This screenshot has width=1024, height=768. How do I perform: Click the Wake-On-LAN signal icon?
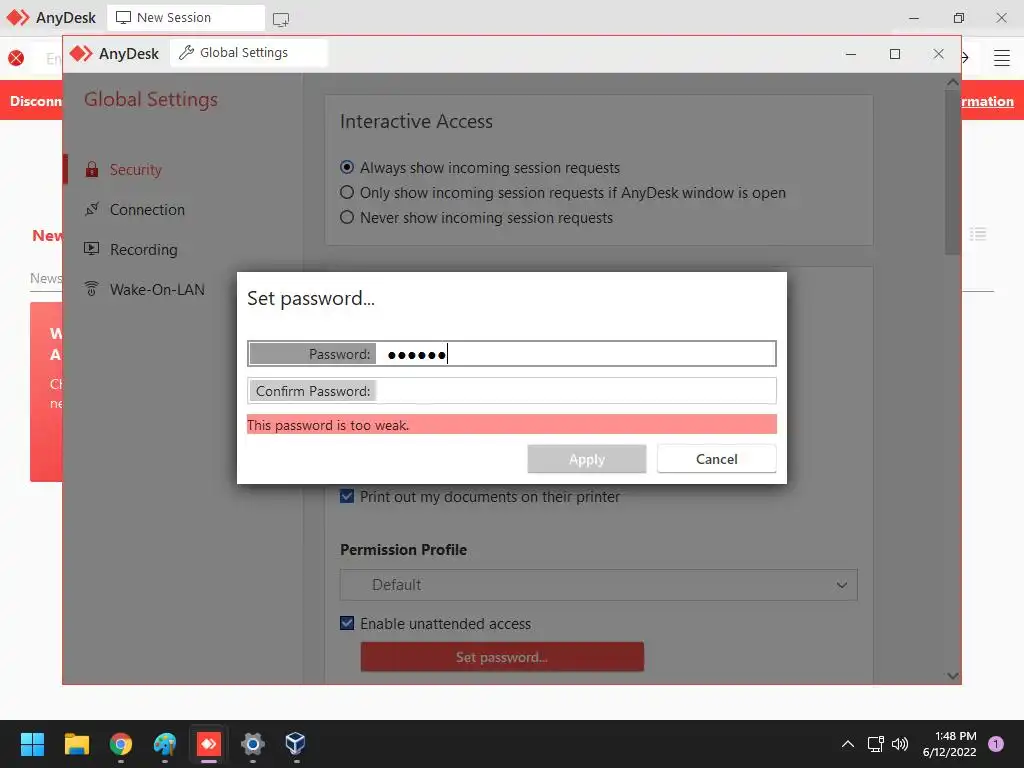[x=92, y=289]
